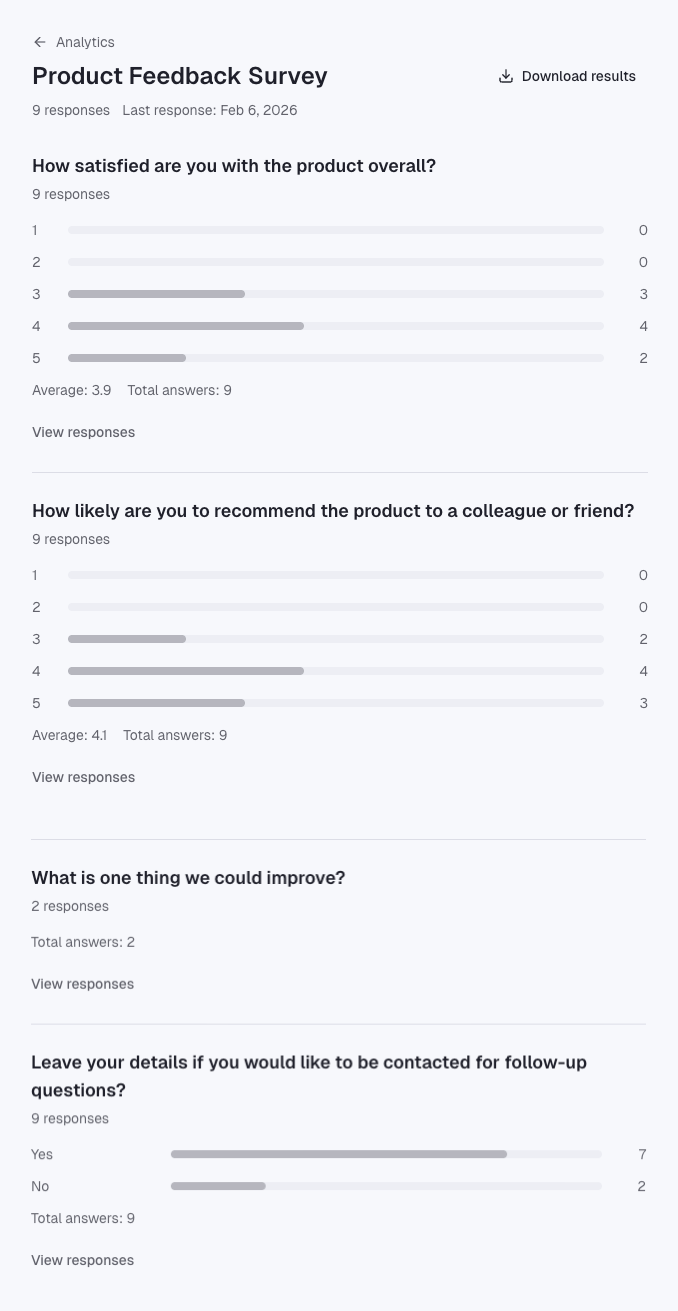Click the Product Feedback Survey title
The width and height of the screenshot is (678, 1311).
180,75
